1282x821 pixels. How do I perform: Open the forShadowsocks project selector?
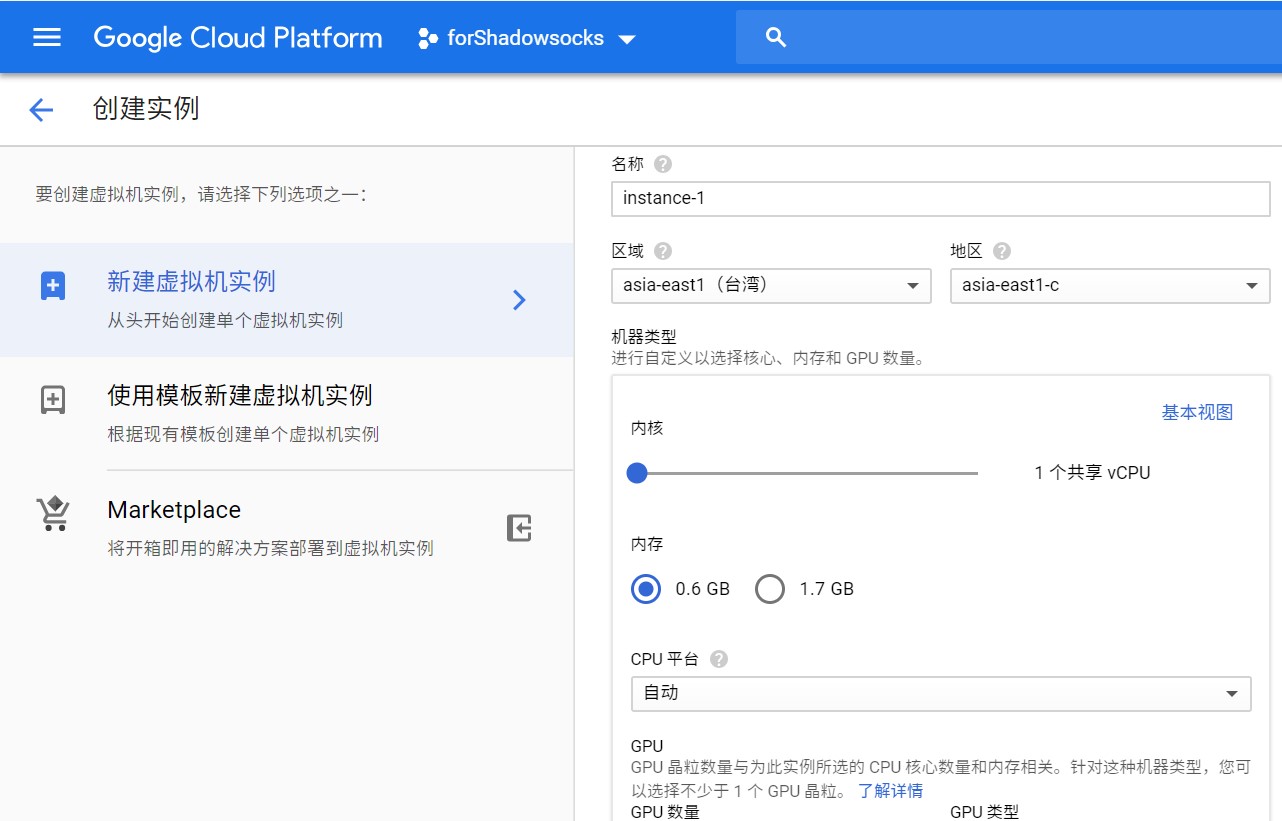pos(527,39)
